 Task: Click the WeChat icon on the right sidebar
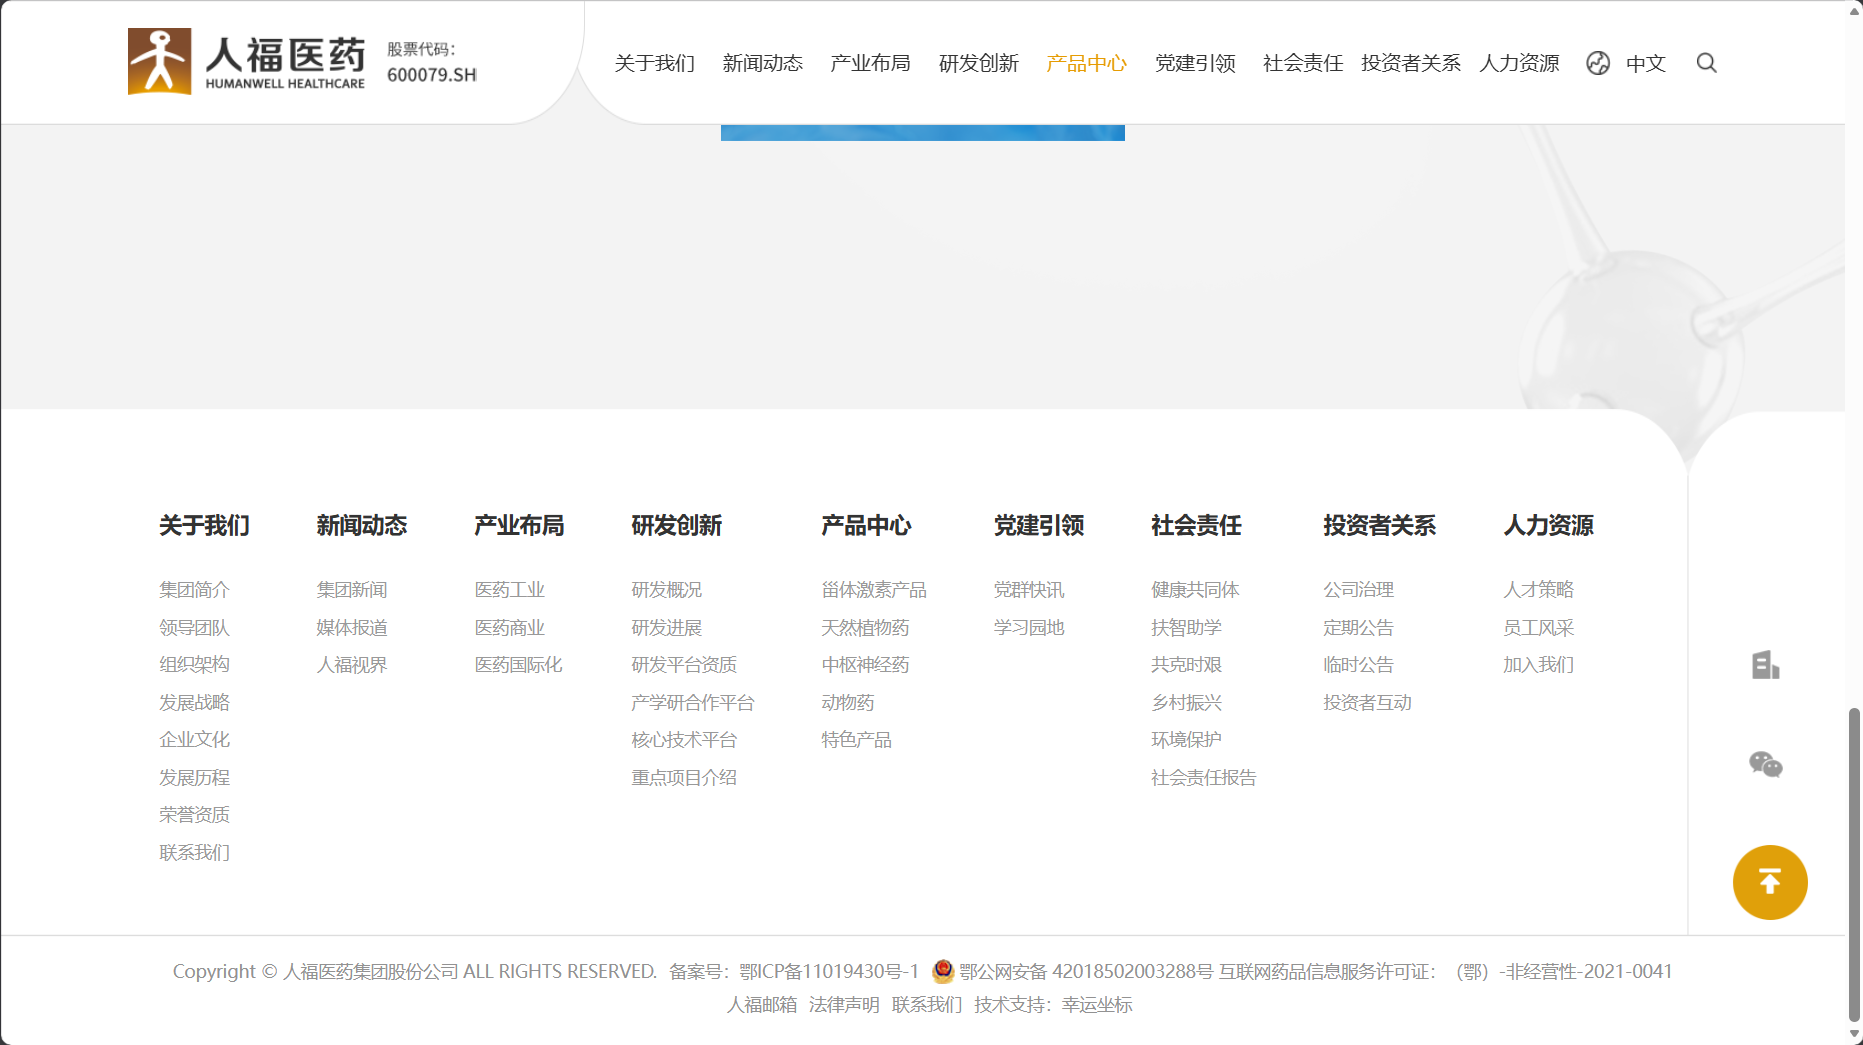1765,765
